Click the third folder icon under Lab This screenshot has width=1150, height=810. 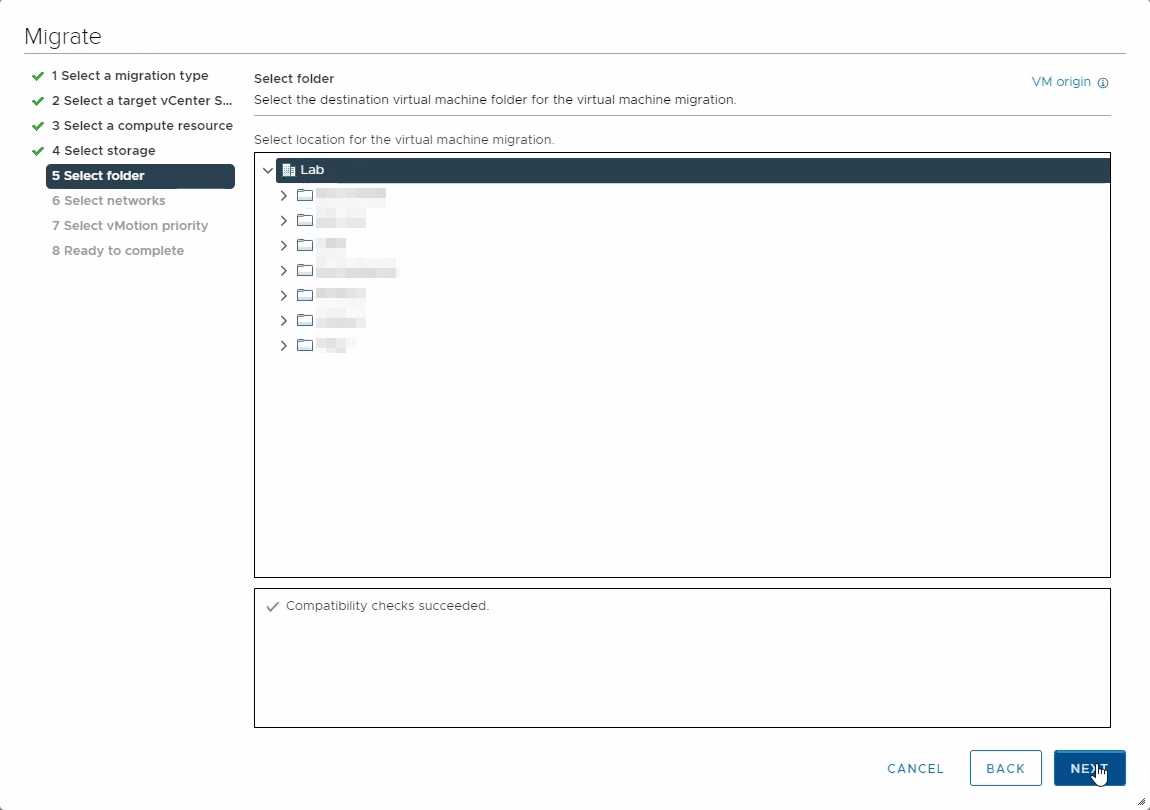point(305,245)
